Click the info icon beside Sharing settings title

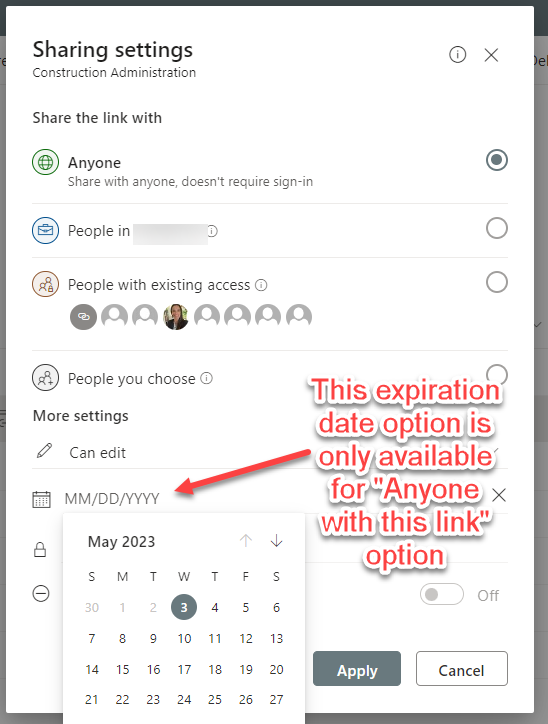coord(457,54)
